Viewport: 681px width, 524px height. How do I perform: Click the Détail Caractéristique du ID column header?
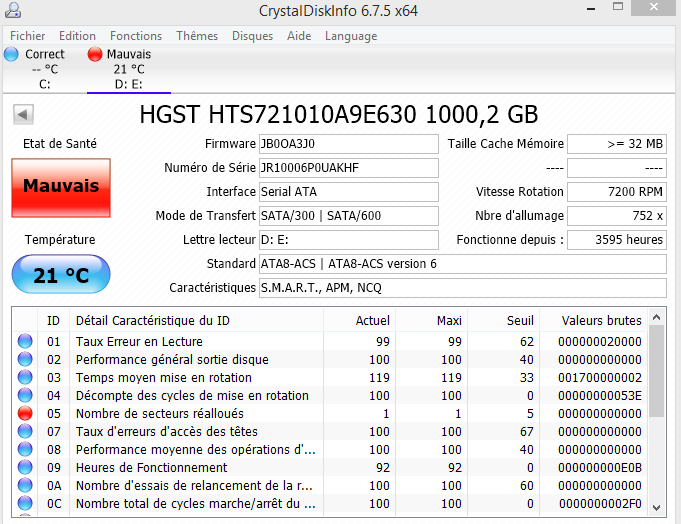196,320
